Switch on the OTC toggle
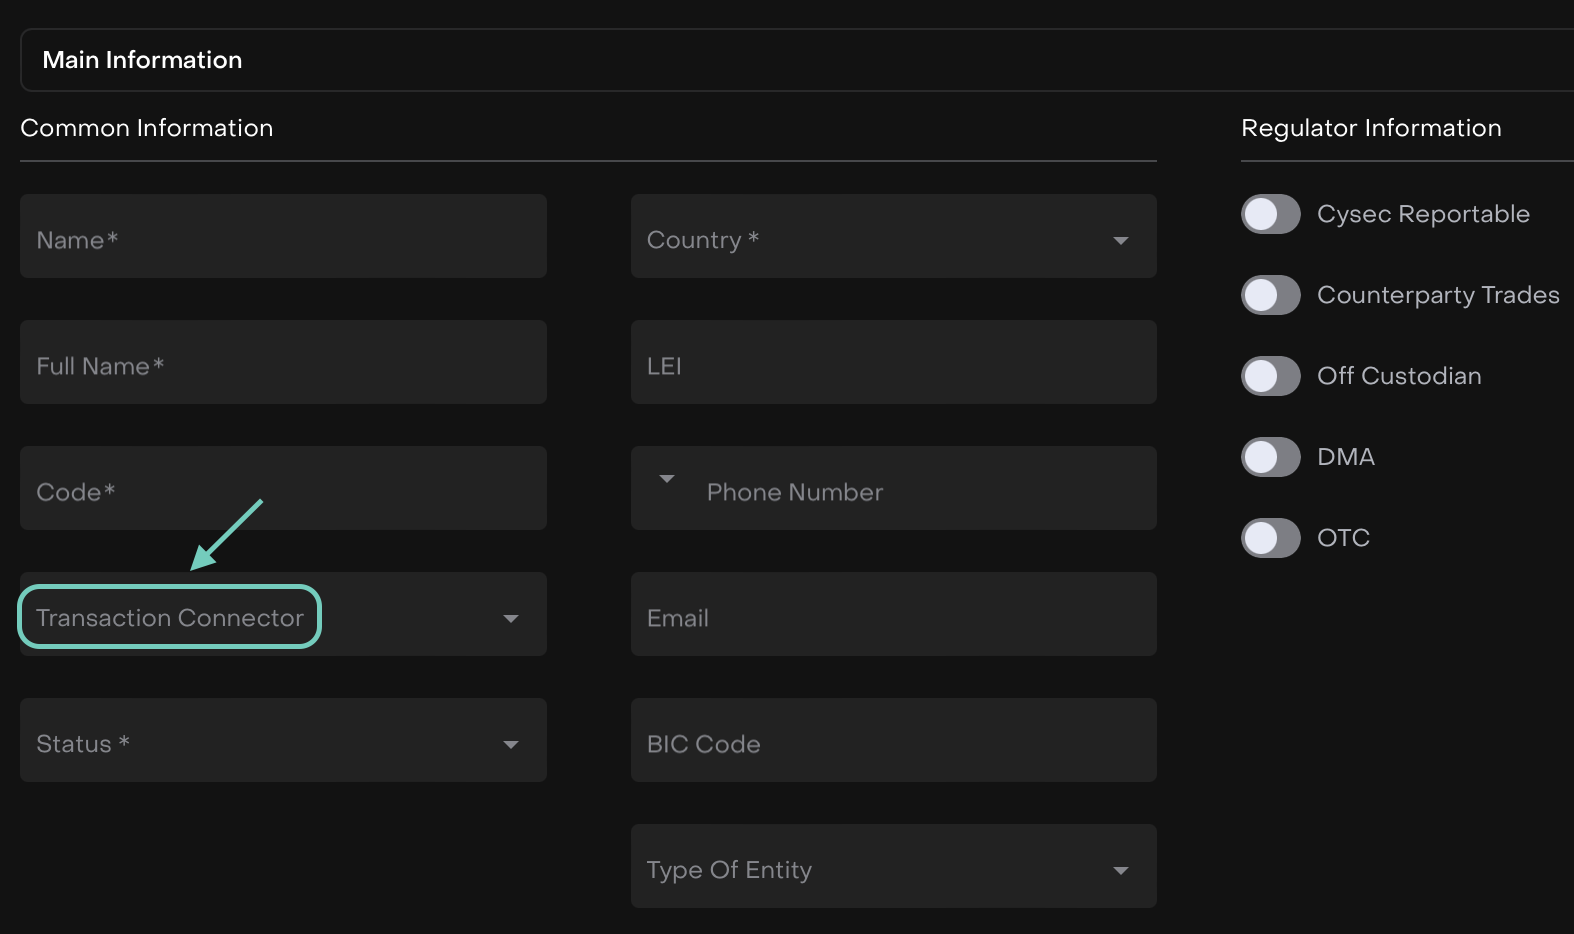 tap(1270, 538)
